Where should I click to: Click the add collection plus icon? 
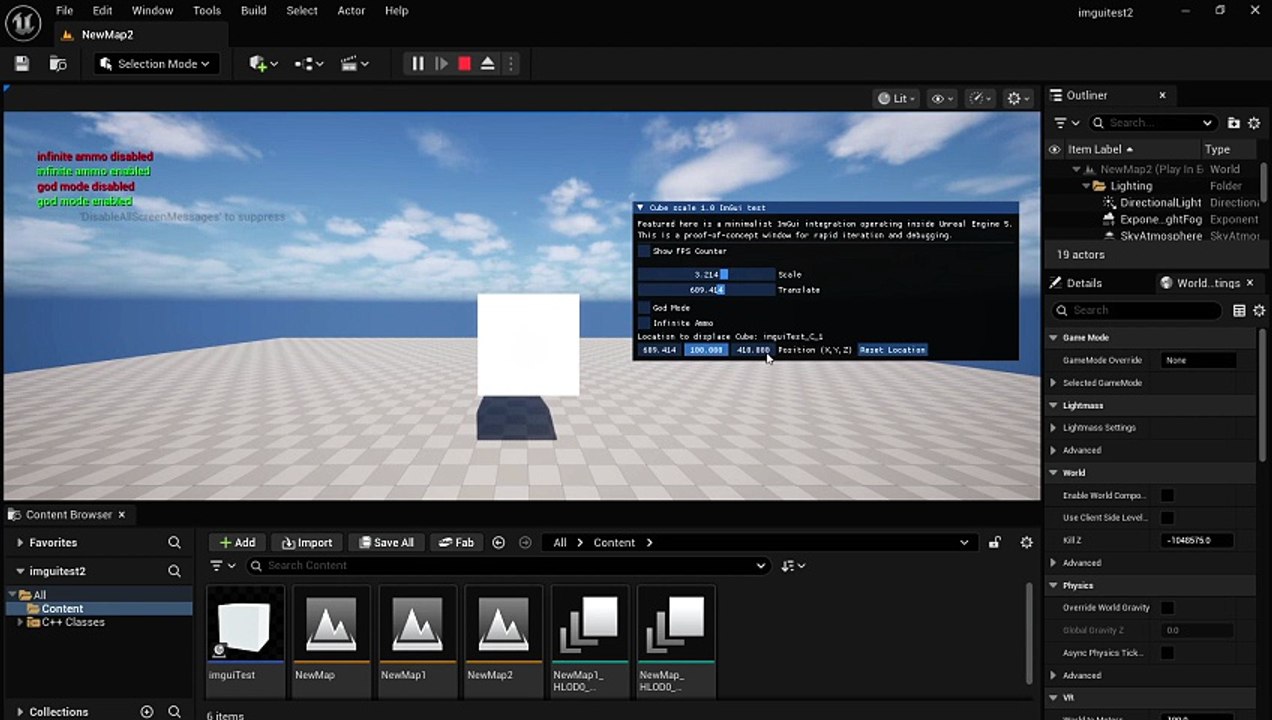pos(147,712)
